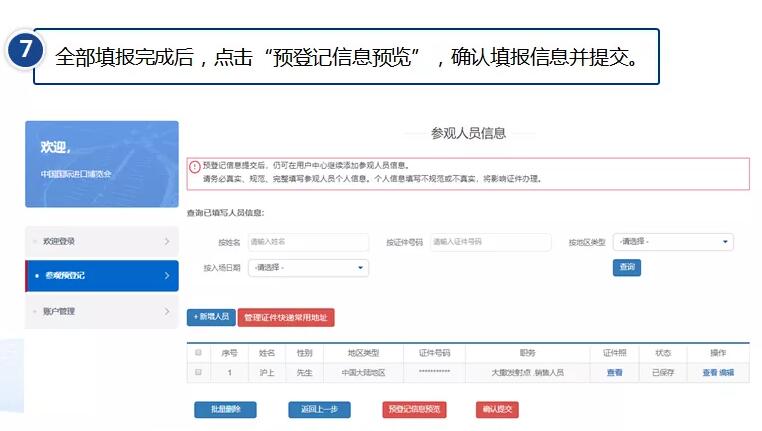
Task: View the 证件照 via 查看 link
Action: coord(614,373)
